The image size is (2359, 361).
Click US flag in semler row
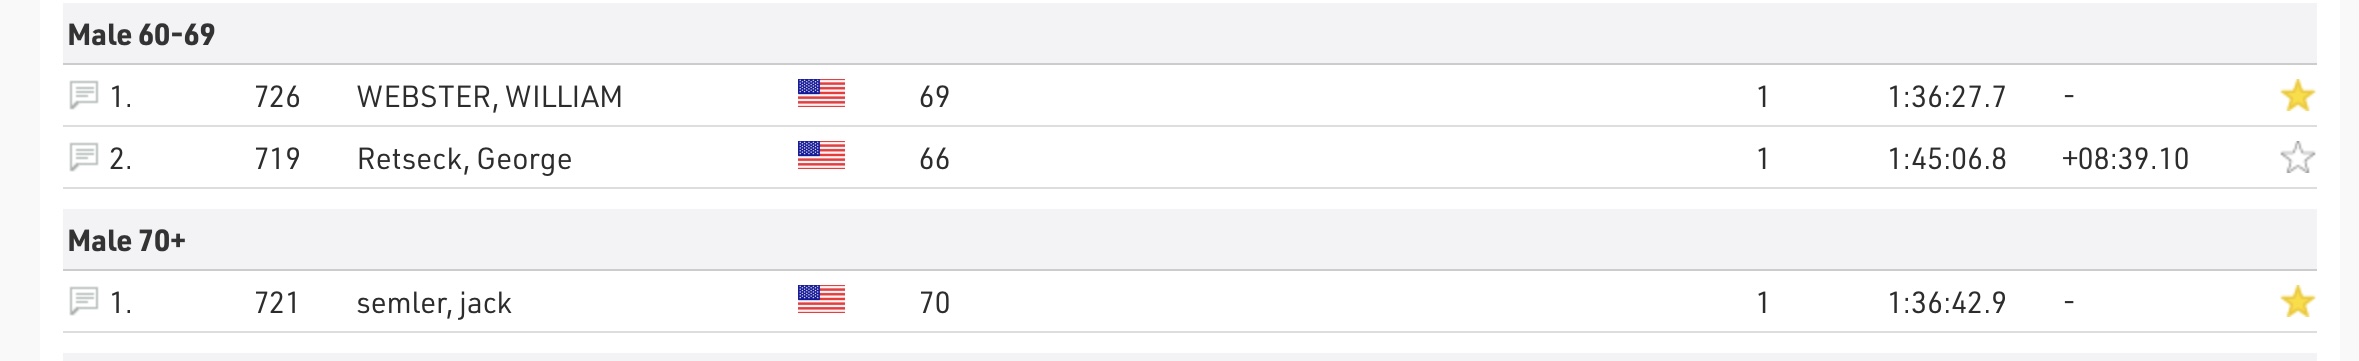pyautogui.click(x=821, y=300)
